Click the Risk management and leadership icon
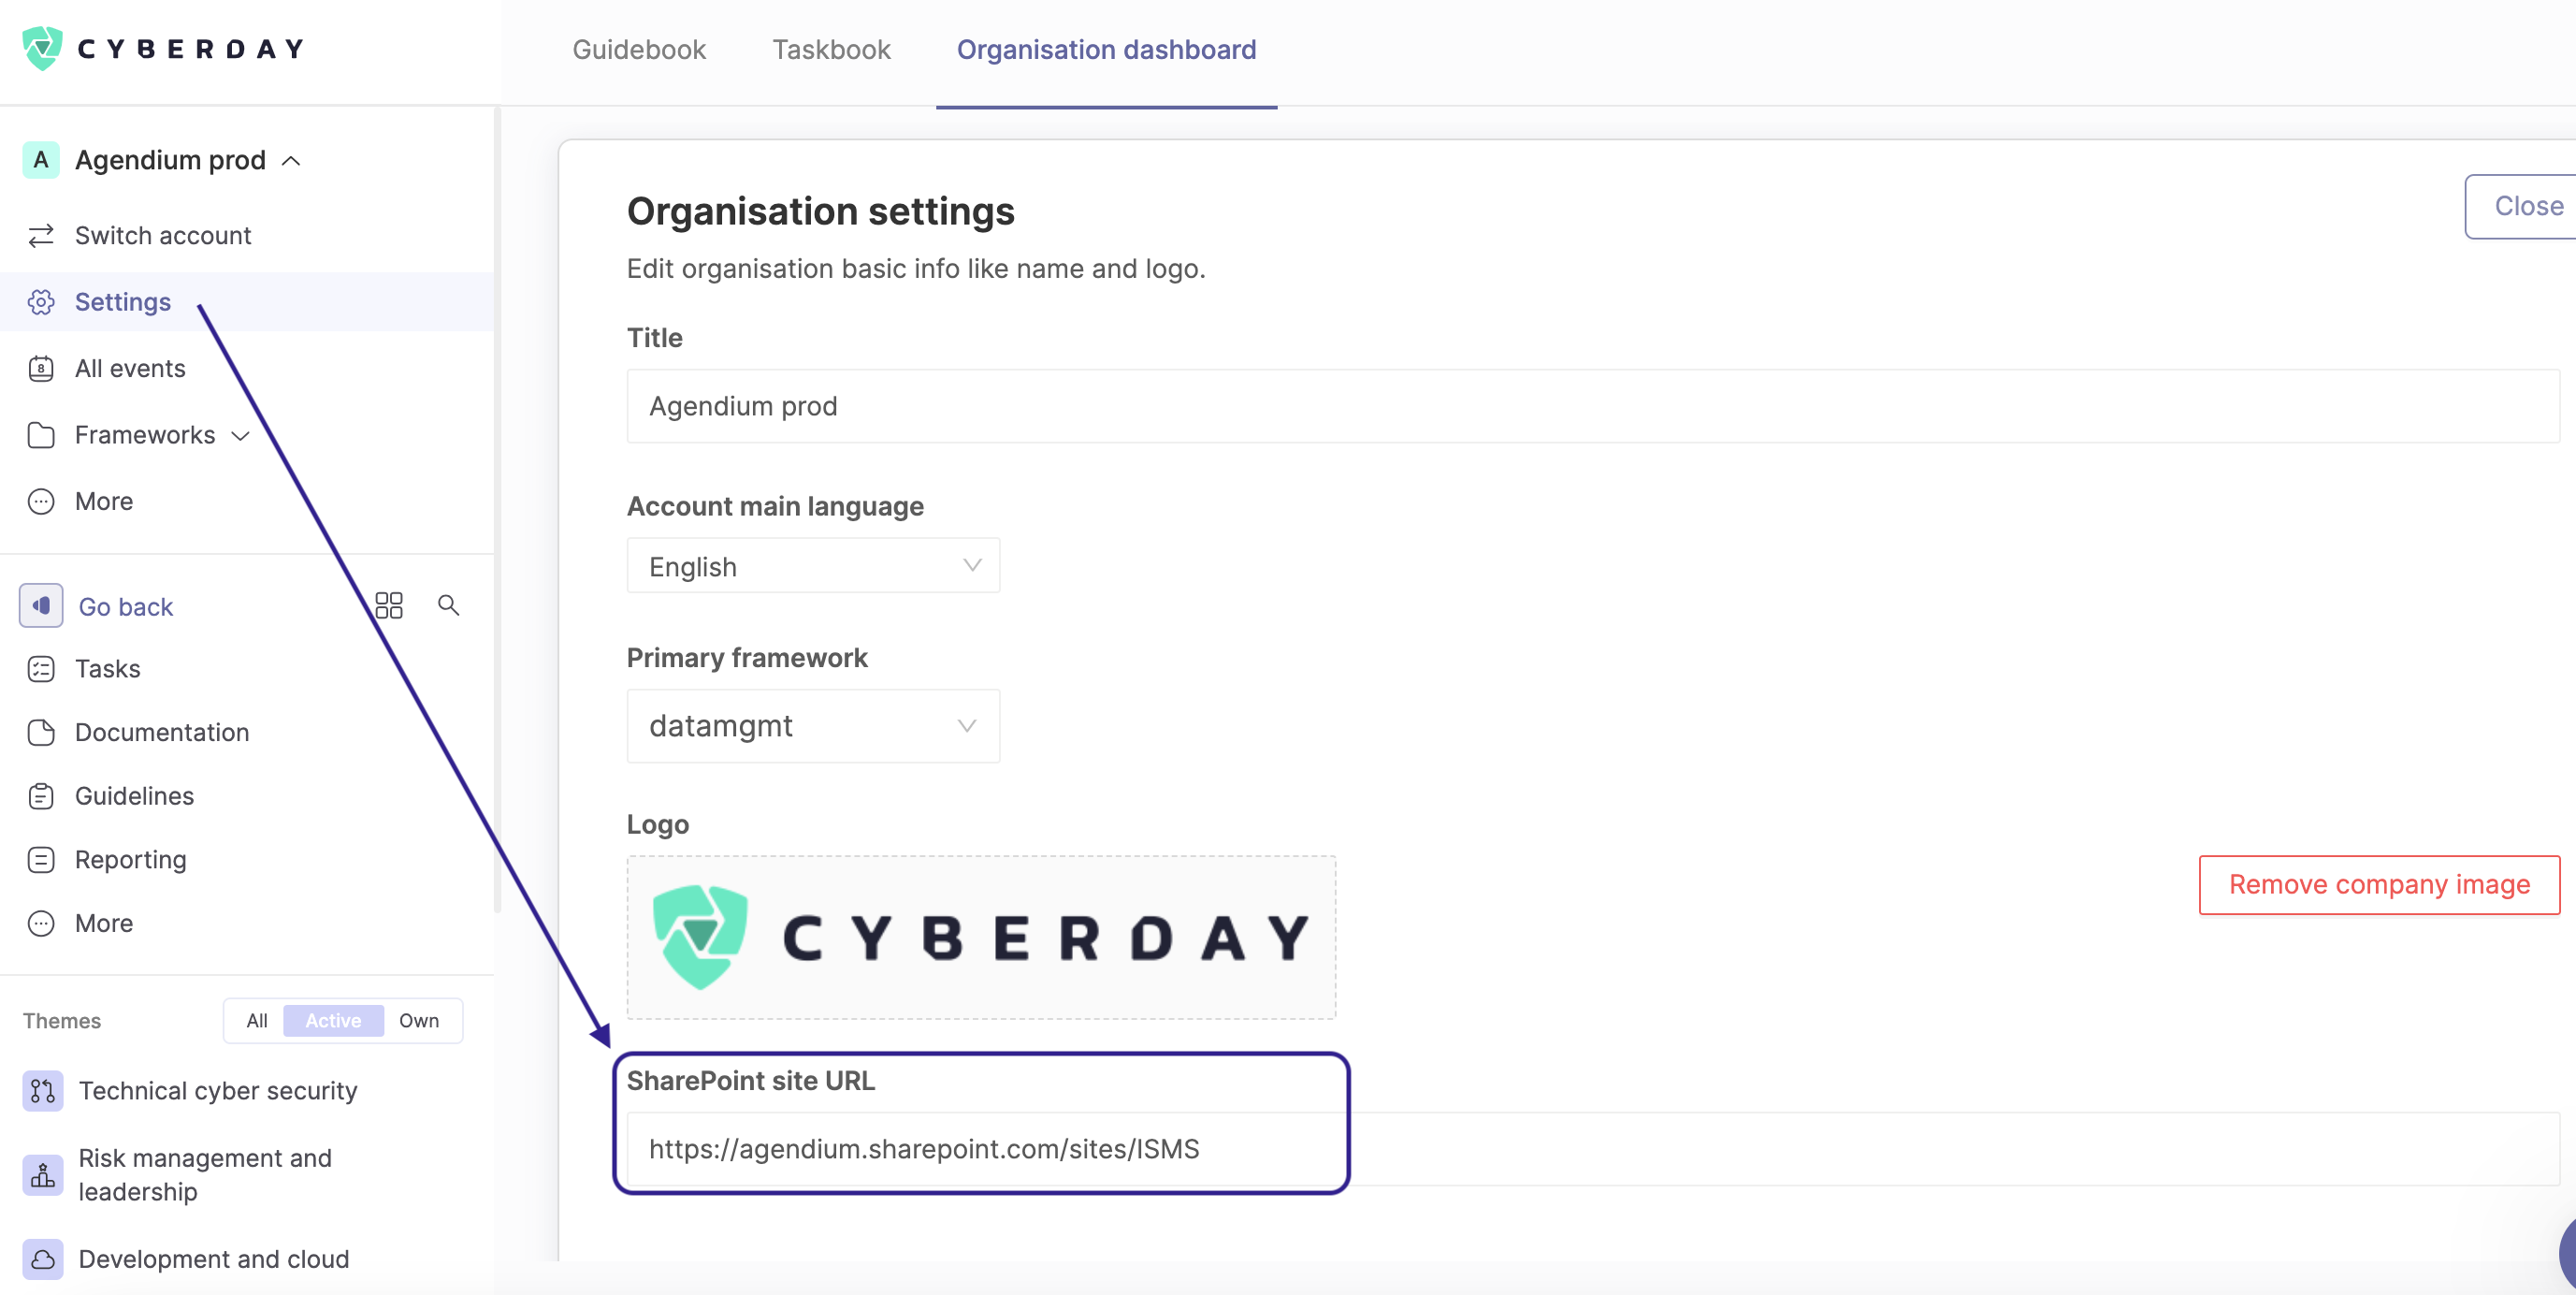2576x1295 pixels. point(43,1175)
